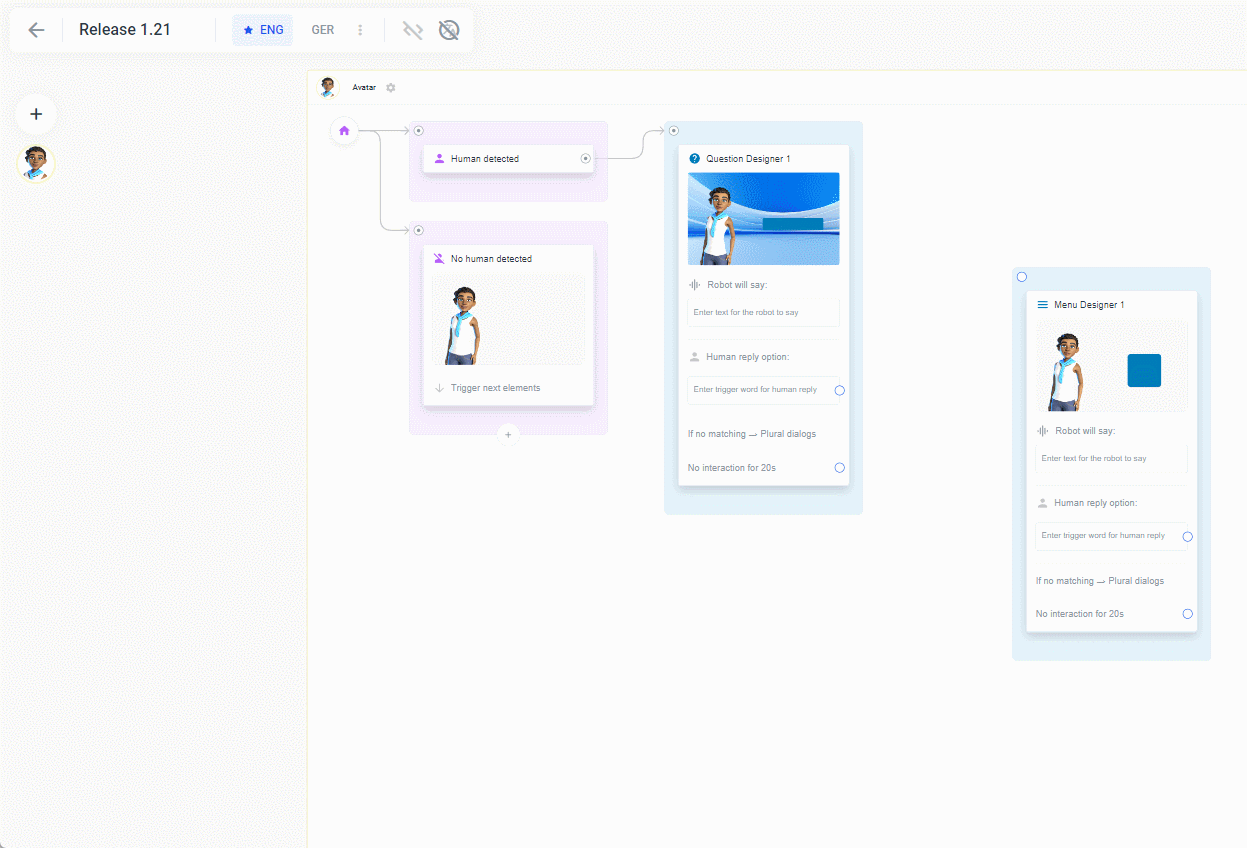Select the avatar thumbnail in left sidebar
This screenshot has width=1247, height=848.
pos(36,163)
